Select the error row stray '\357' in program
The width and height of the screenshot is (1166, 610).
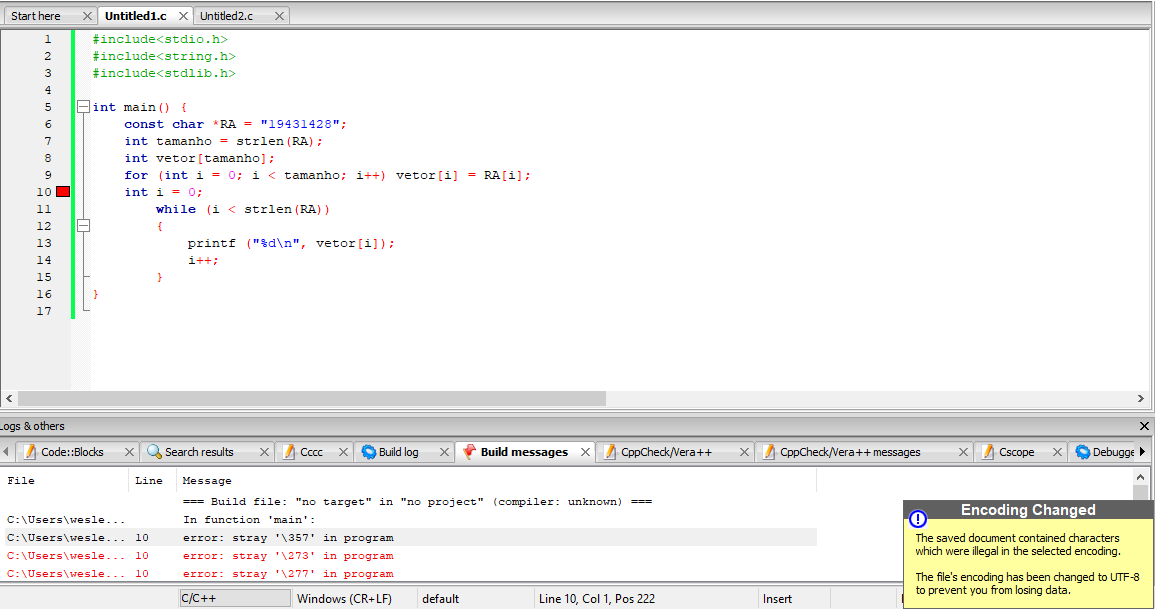[409, 538]
